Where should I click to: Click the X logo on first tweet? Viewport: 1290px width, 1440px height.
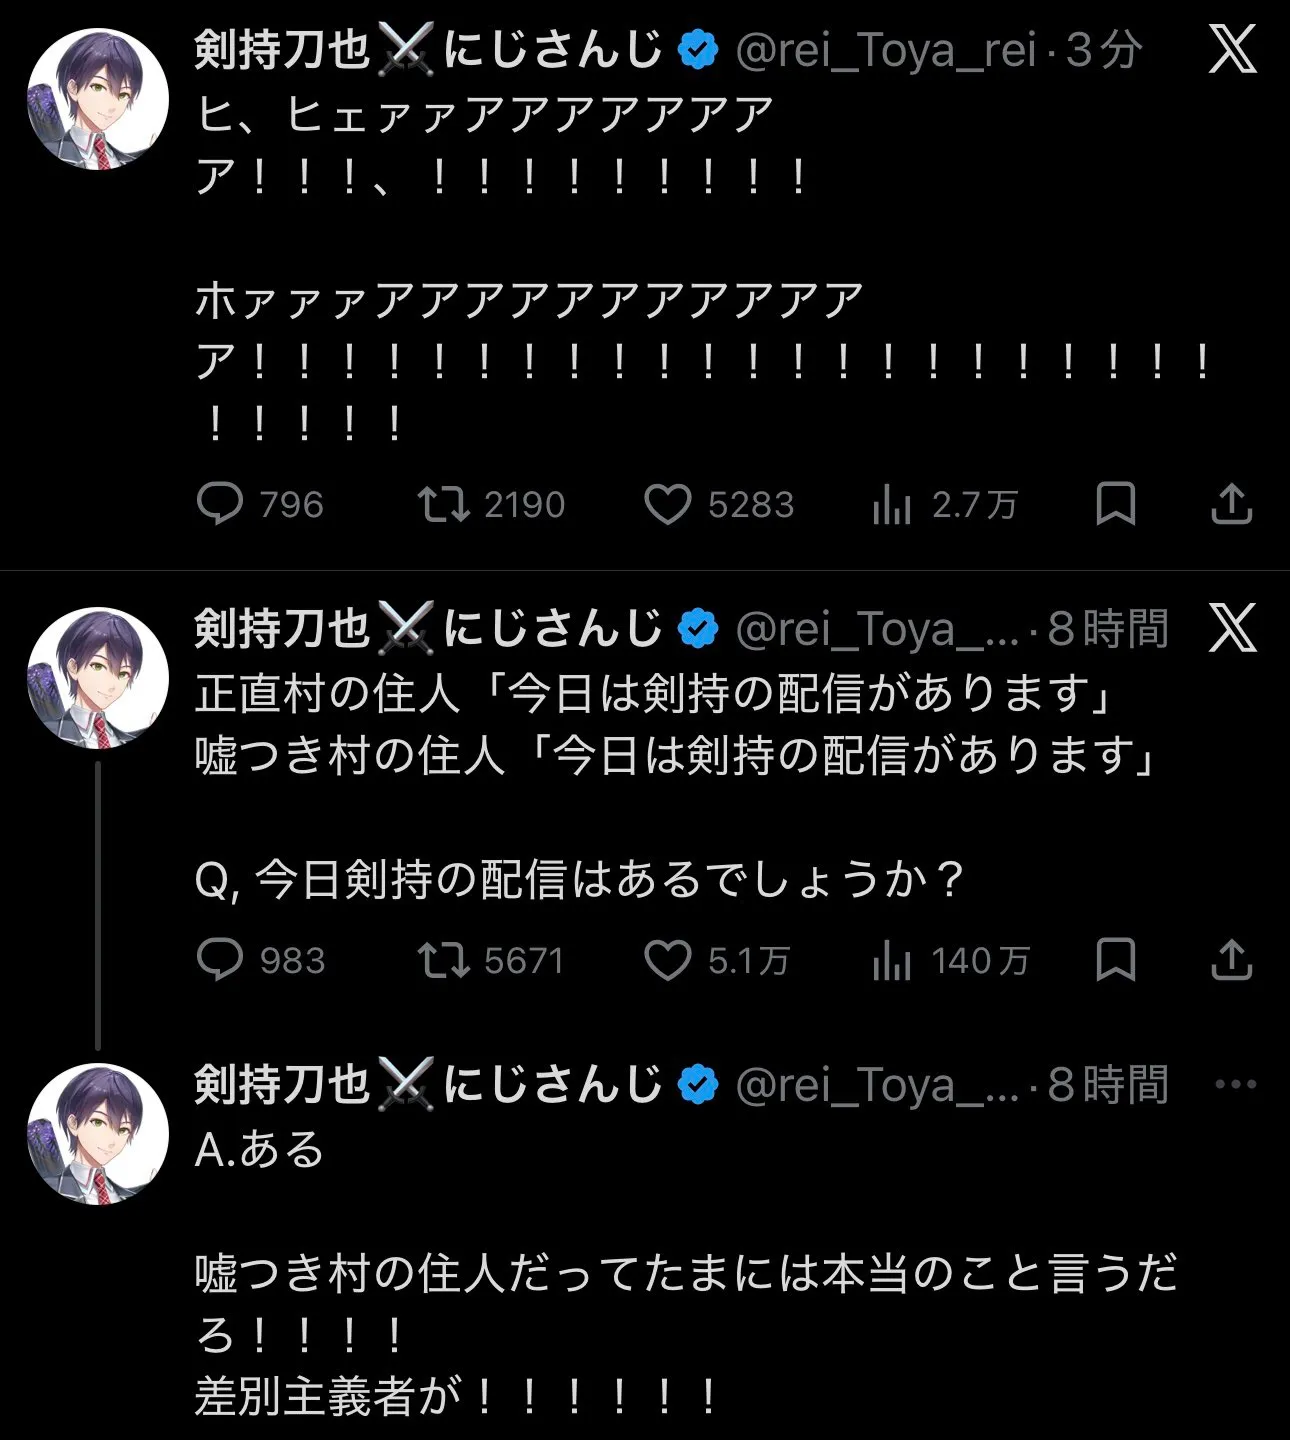[x=1232, y=49]
